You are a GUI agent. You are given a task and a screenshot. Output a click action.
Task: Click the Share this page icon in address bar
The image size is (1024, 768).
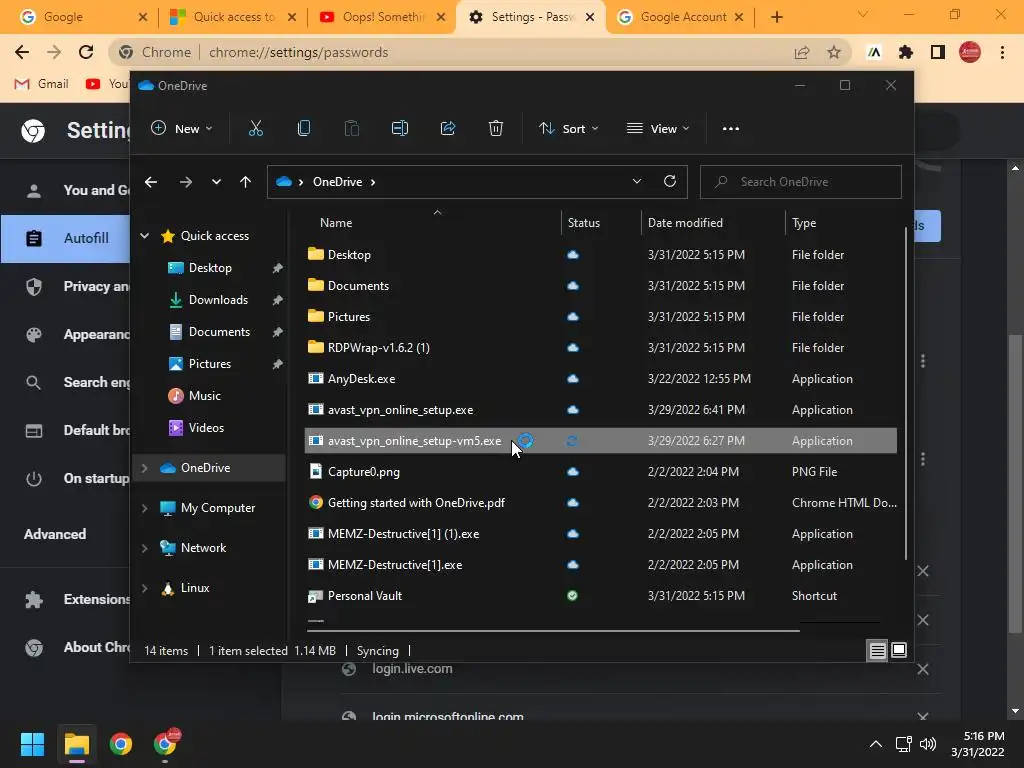click(x=802, y=52)
